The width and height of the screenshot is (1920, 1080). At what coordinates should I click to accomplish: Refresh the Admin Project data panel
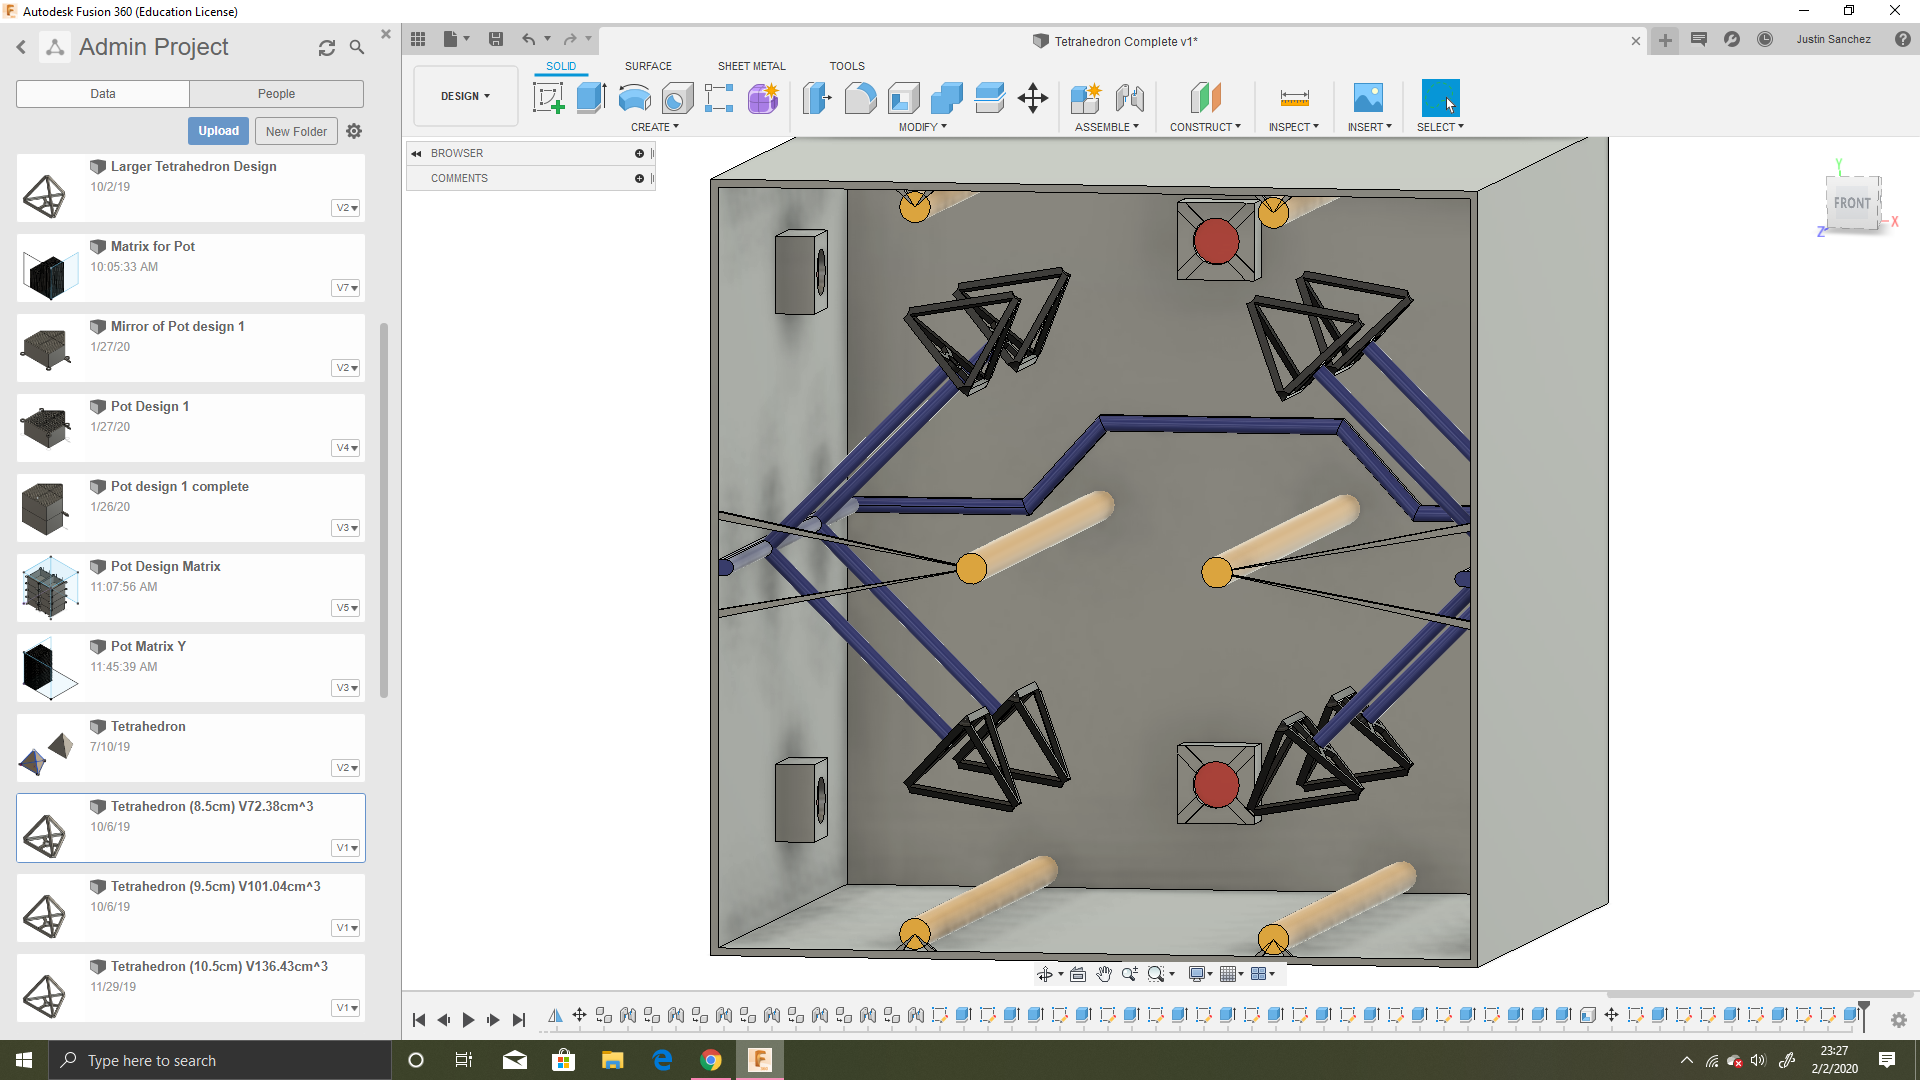(327, 47)
